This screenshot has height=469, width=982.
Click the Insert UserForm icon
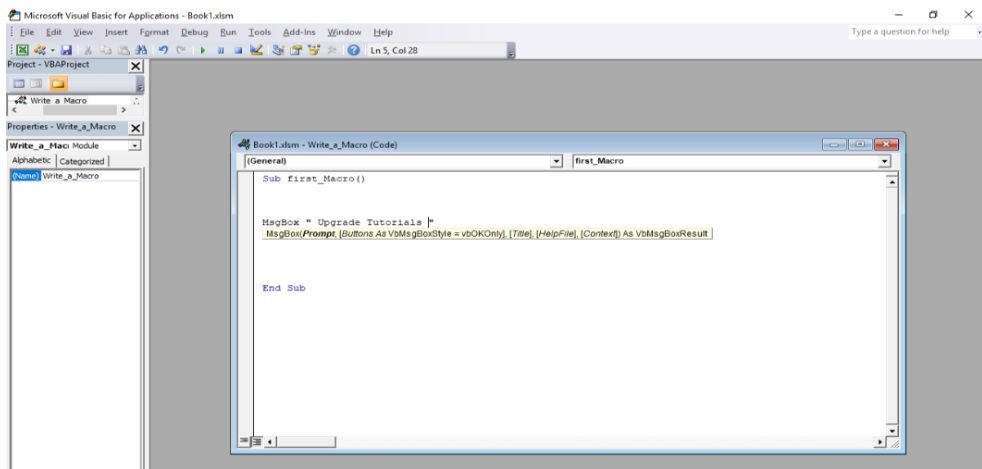(39, 50)
